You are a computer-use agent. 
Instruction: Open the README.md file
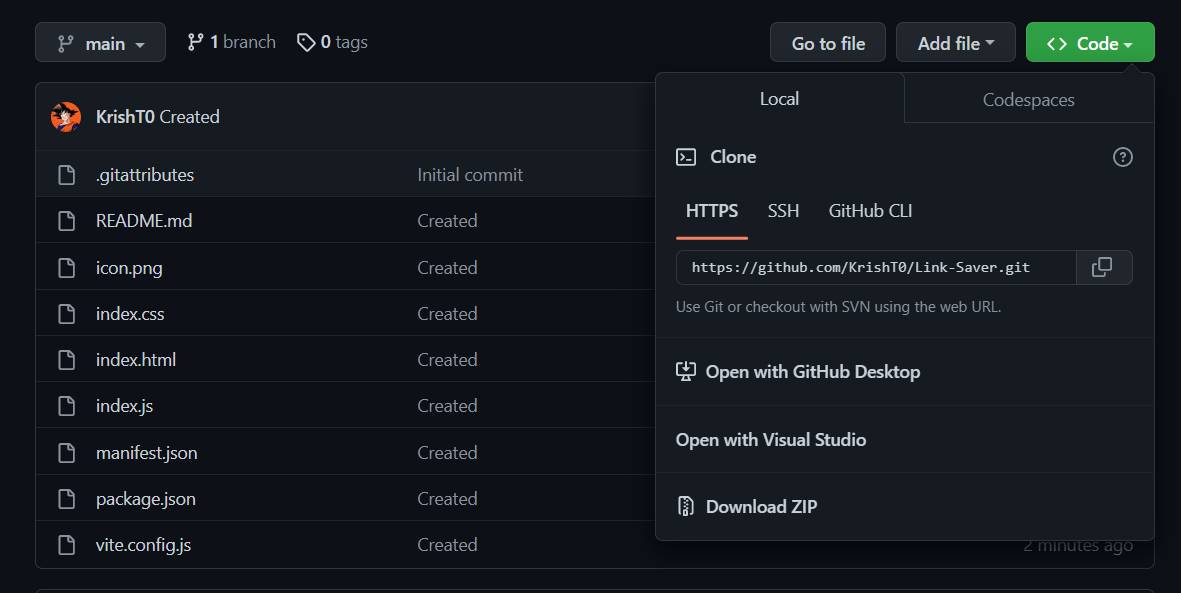coord(144,221)
